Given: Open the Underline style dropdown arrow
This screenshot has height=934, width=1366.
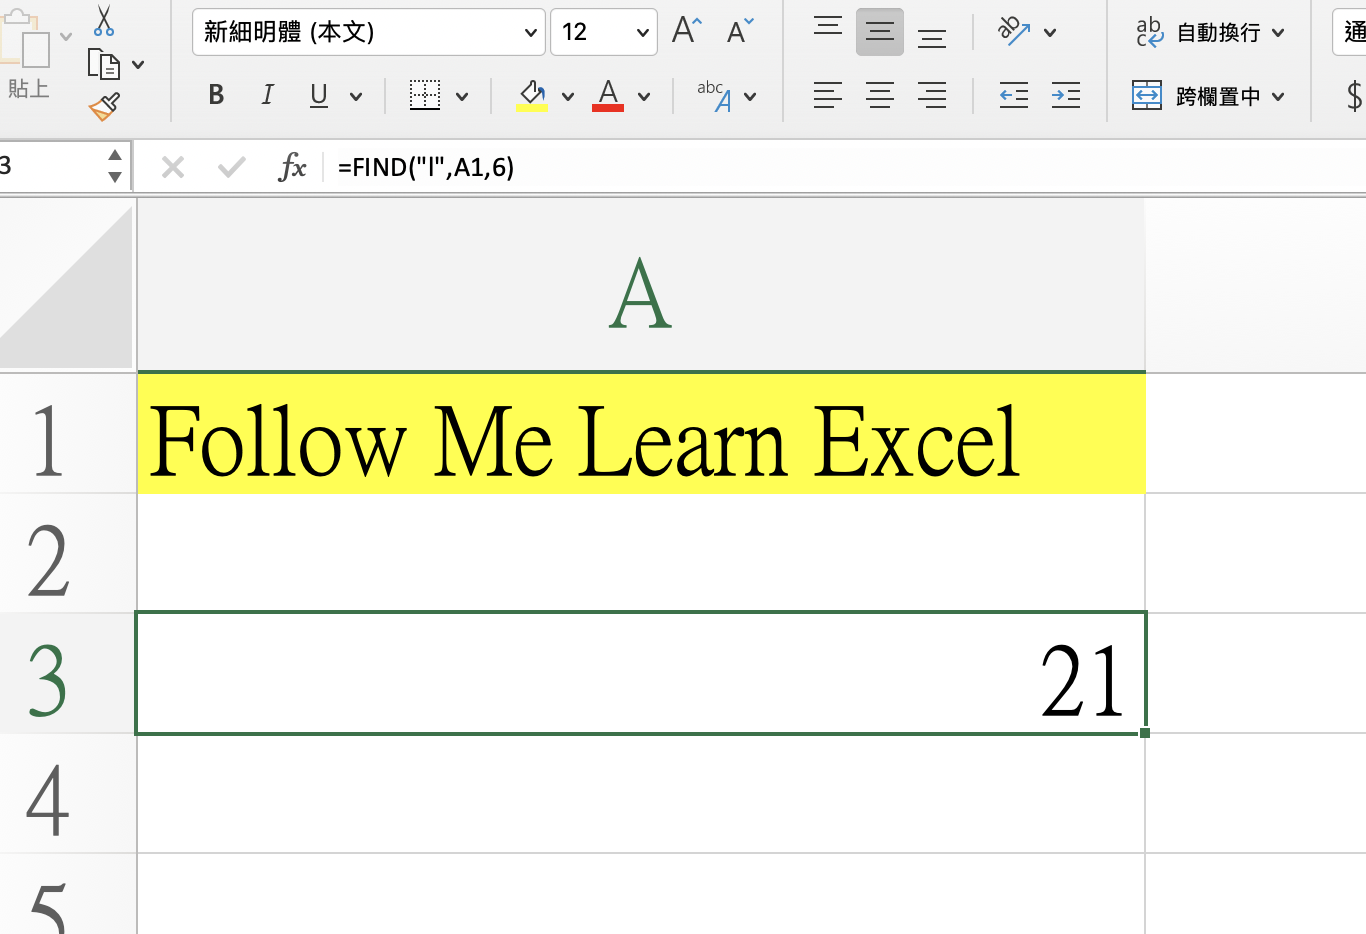Looking at the screenshot, I should click(x=356, y=96).
